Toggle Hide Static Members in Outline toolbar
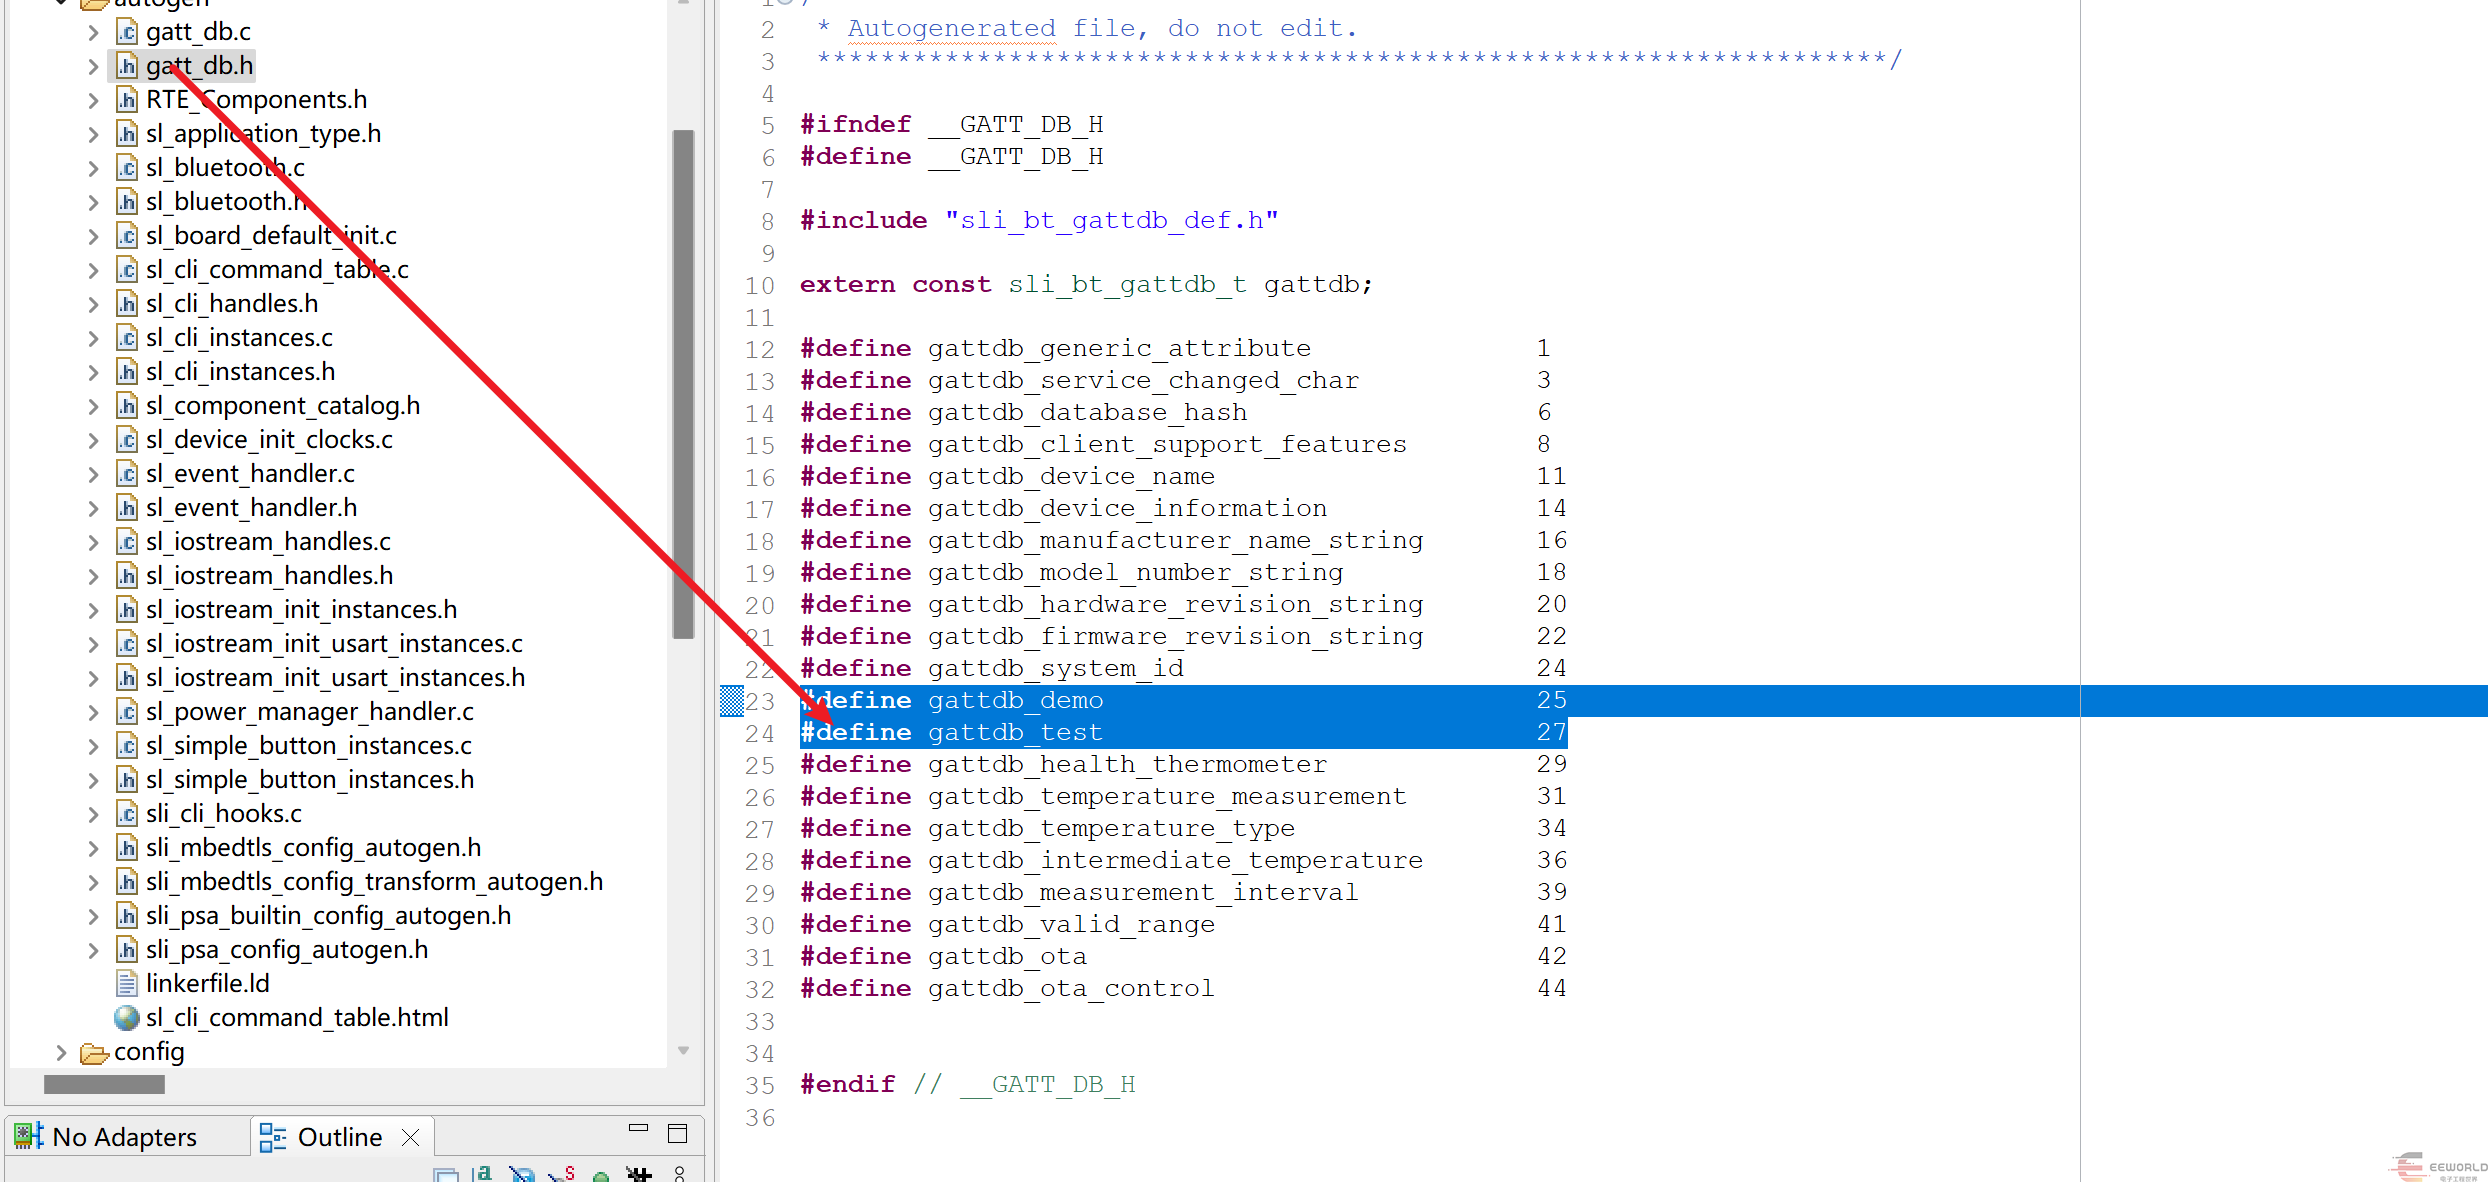Image resolution: width=2488 pixels, height=1182 pixels. point(563,1174)
